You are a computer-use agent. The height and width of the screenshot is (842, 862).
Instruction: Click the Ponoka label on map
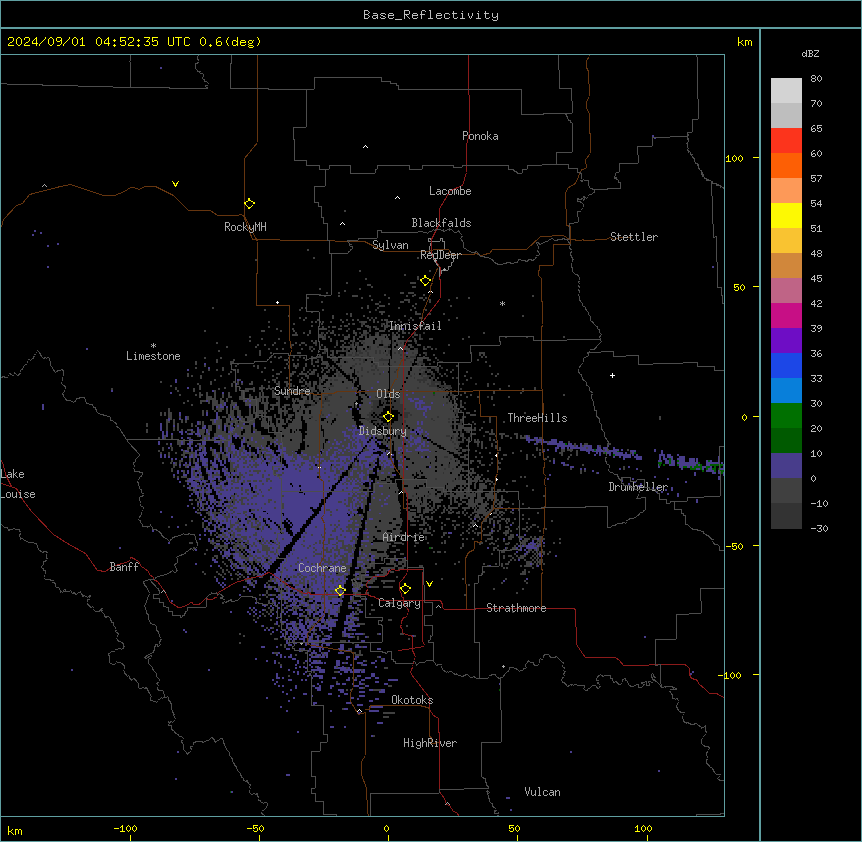tap(480, 136)
